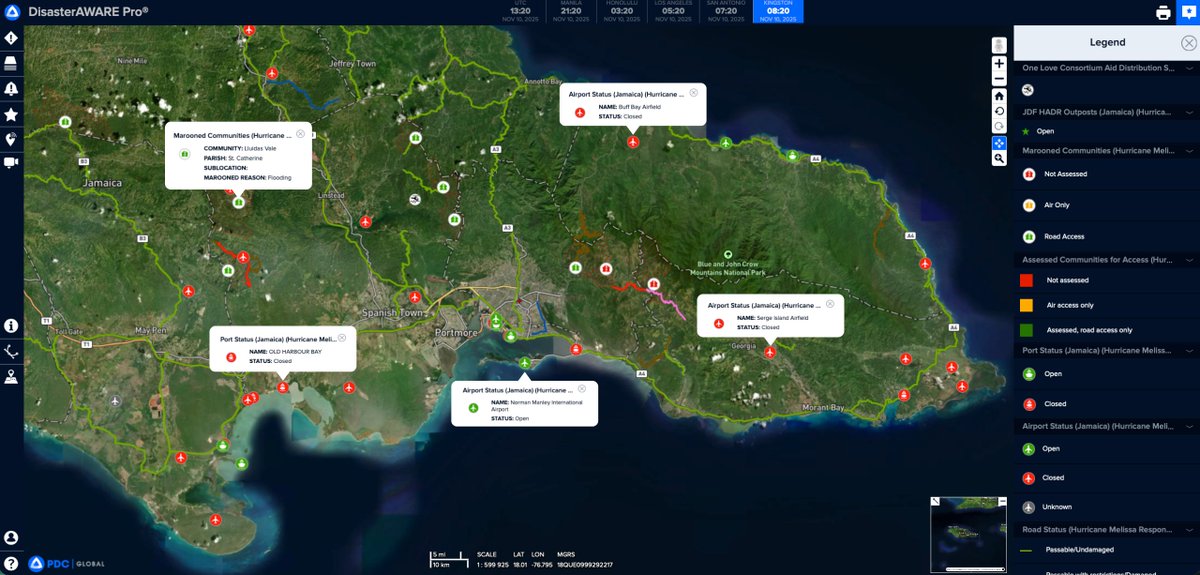Click Blue and John Crow Mountains park marker

(x=729, y=255)
